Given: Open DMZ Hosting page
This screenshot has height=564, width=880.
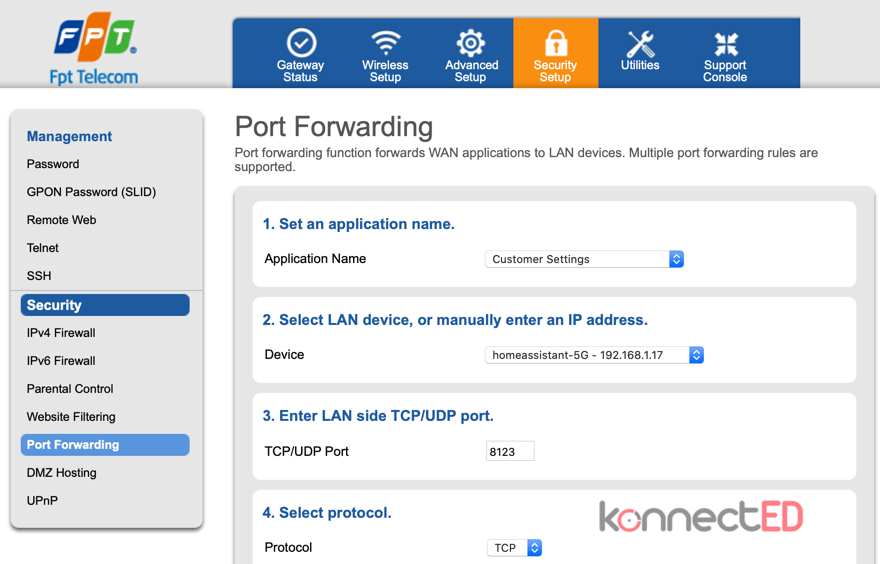Looking at the screenshot, I should point(62,473).
